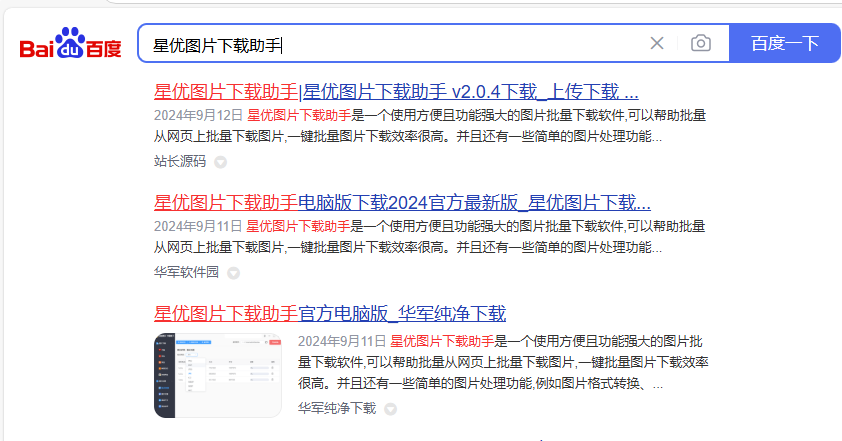This screenshot has width=842, height=441.
Task: Click the 2024年9月12日 result description
Action: (x=430, y=126)
